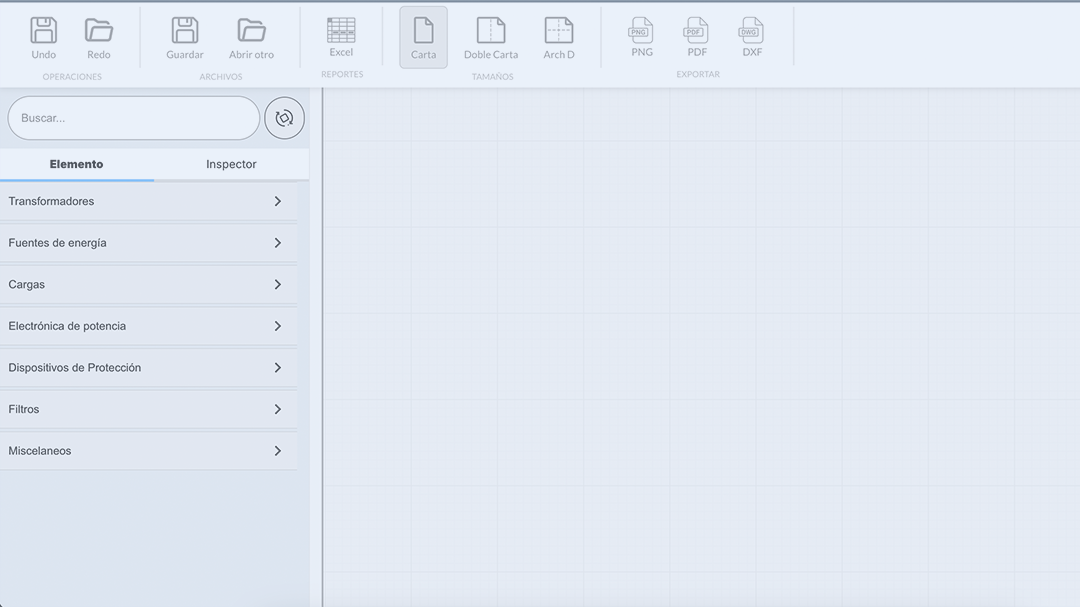Click the Redo icon in Operaciones

[99, 31]
